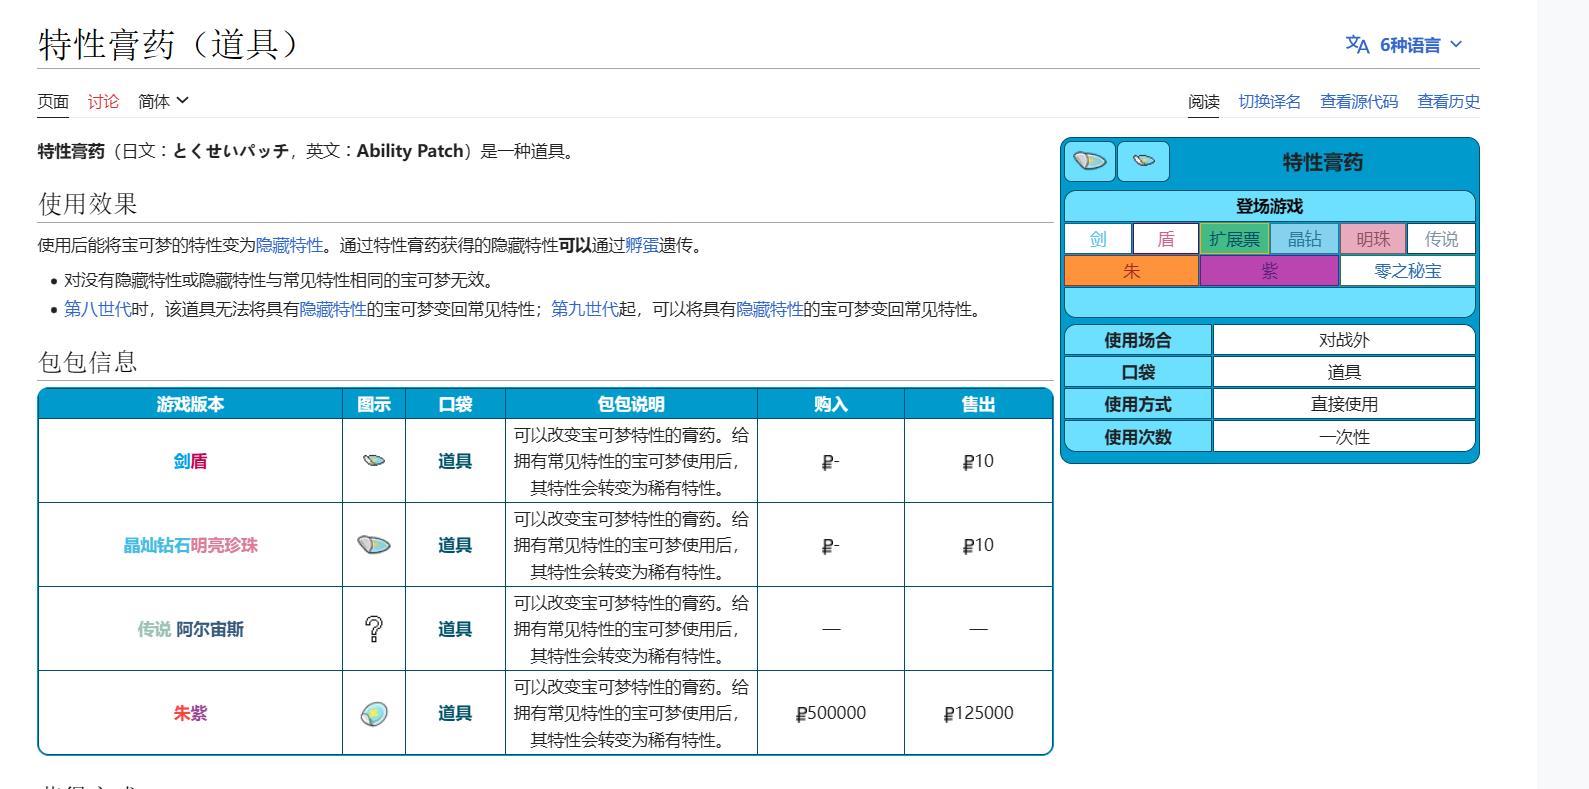1589x789 pixels.
Task: Click the 一次性 value in infobox
Action: pyautogui.click(x=1344, y=437)
